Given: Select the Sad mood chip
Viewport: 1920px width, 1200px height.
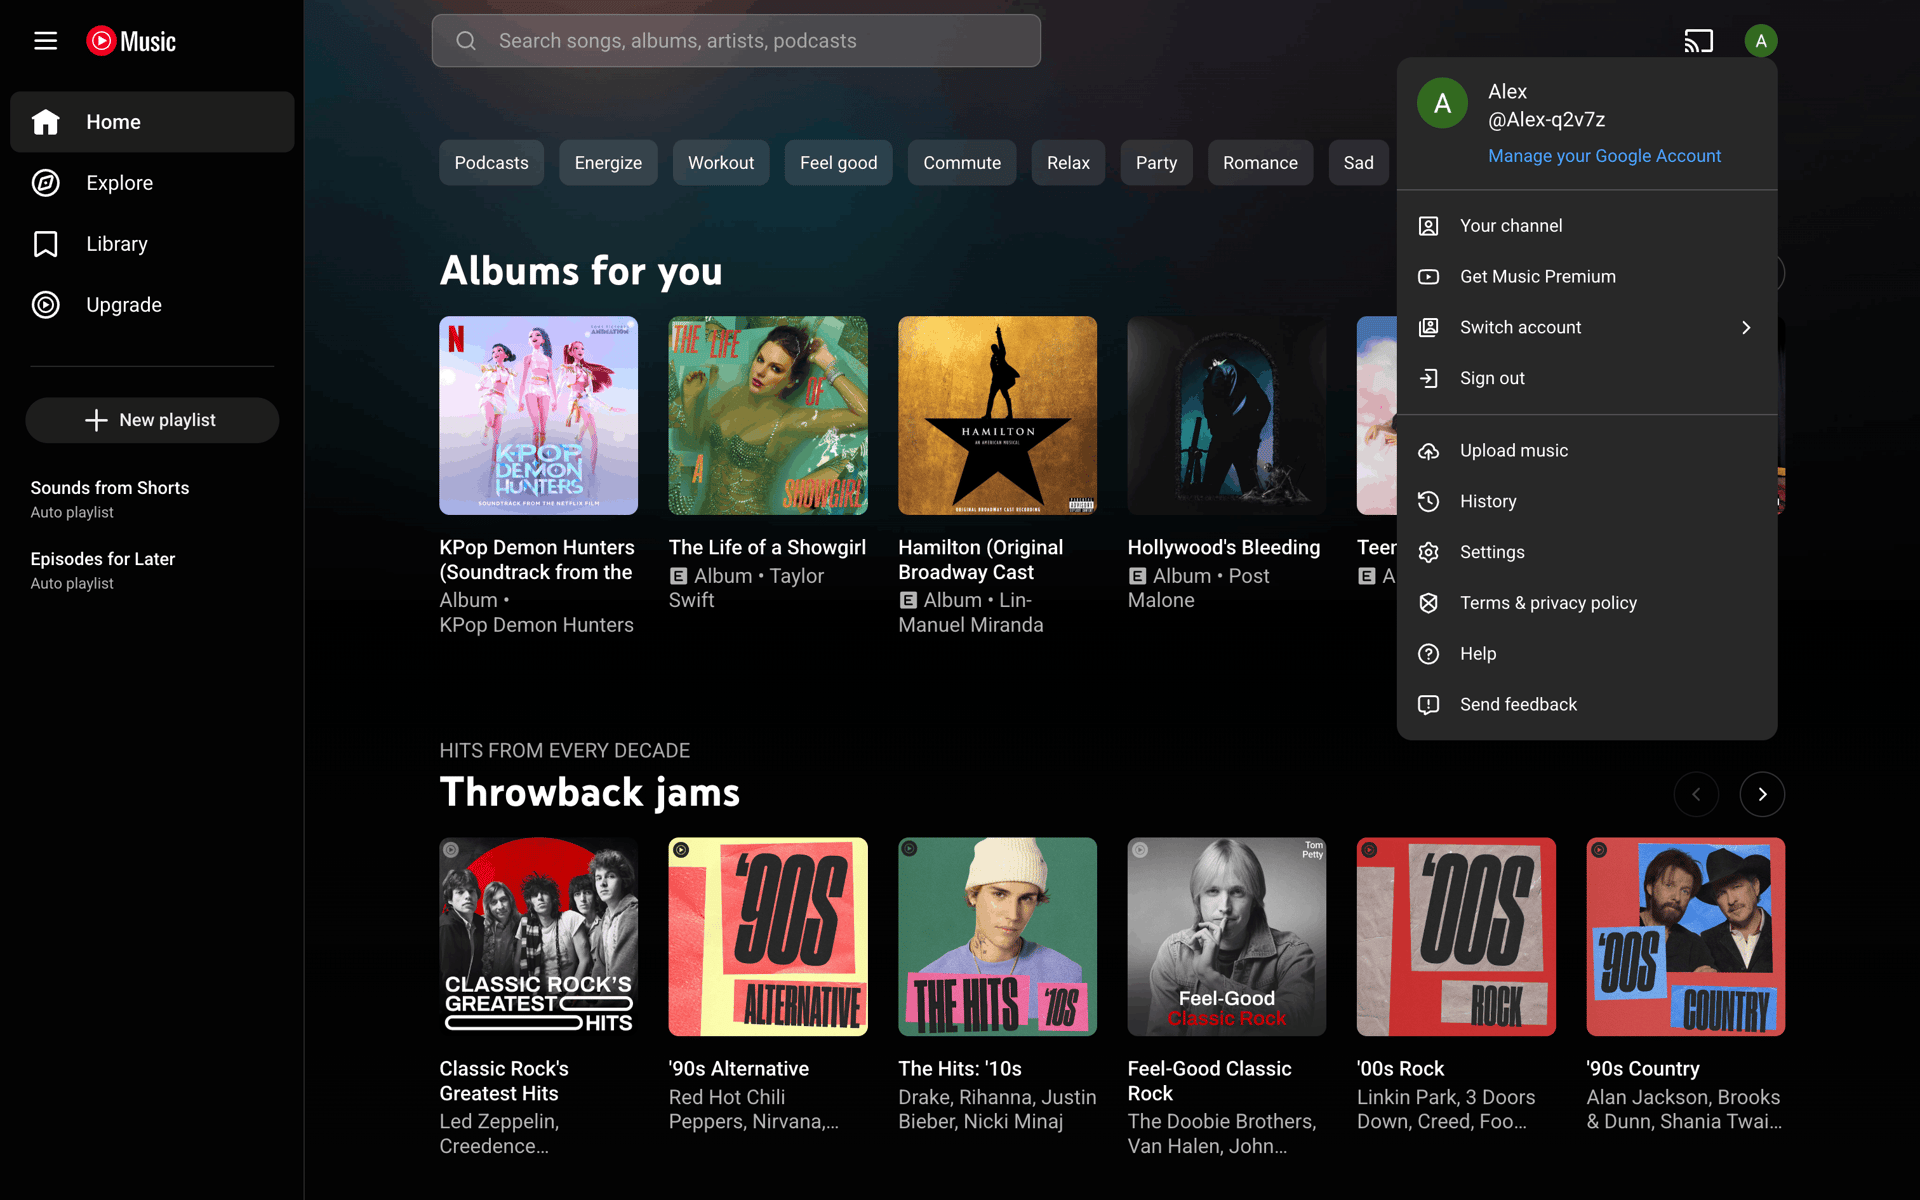Looking at the screenshot, I should [x=1358, y=163].
